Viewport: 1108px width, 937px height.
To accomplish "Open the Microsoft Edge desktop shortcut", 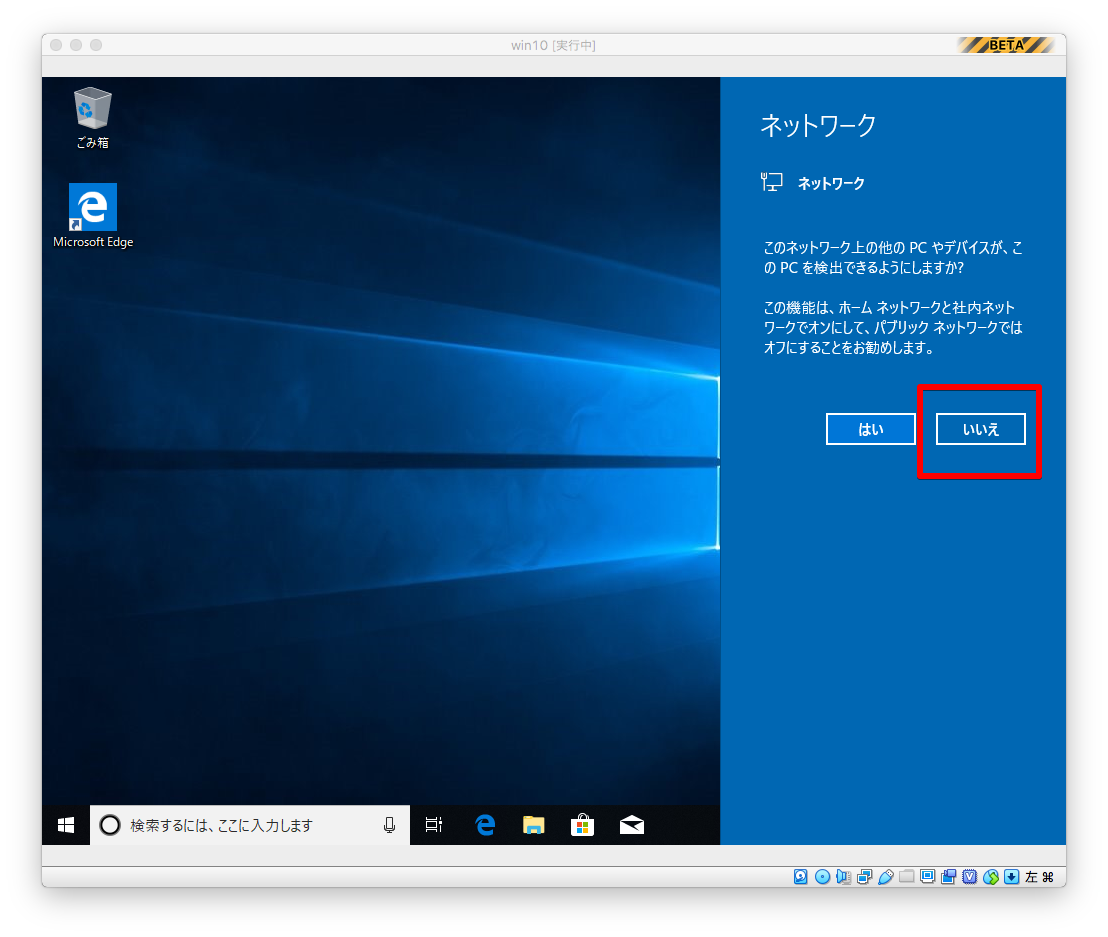I will pyautogui.click(x=93, y=216).
